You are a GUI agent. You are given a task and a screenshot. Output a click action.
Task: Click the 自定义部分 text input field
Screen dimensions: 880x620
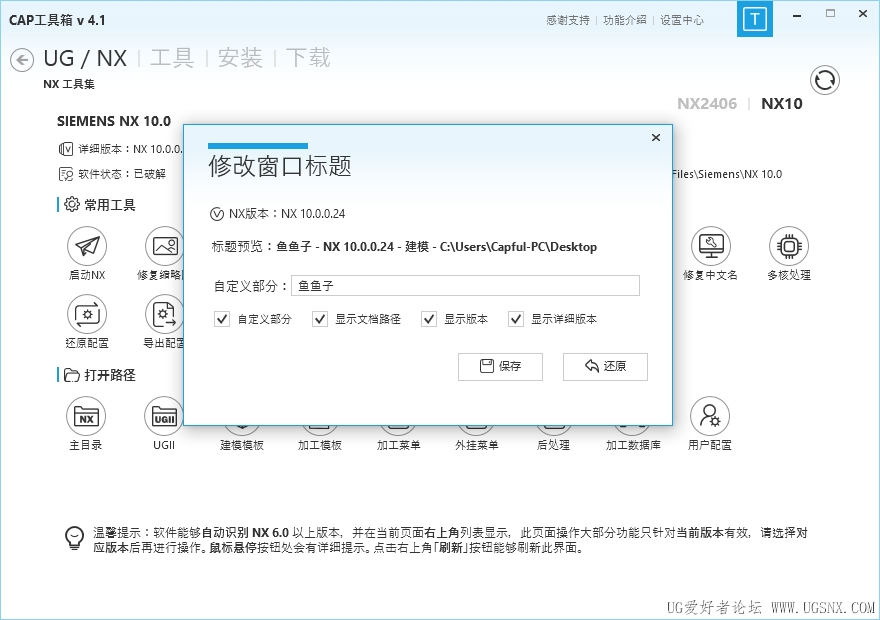click(x=465, y=286)
